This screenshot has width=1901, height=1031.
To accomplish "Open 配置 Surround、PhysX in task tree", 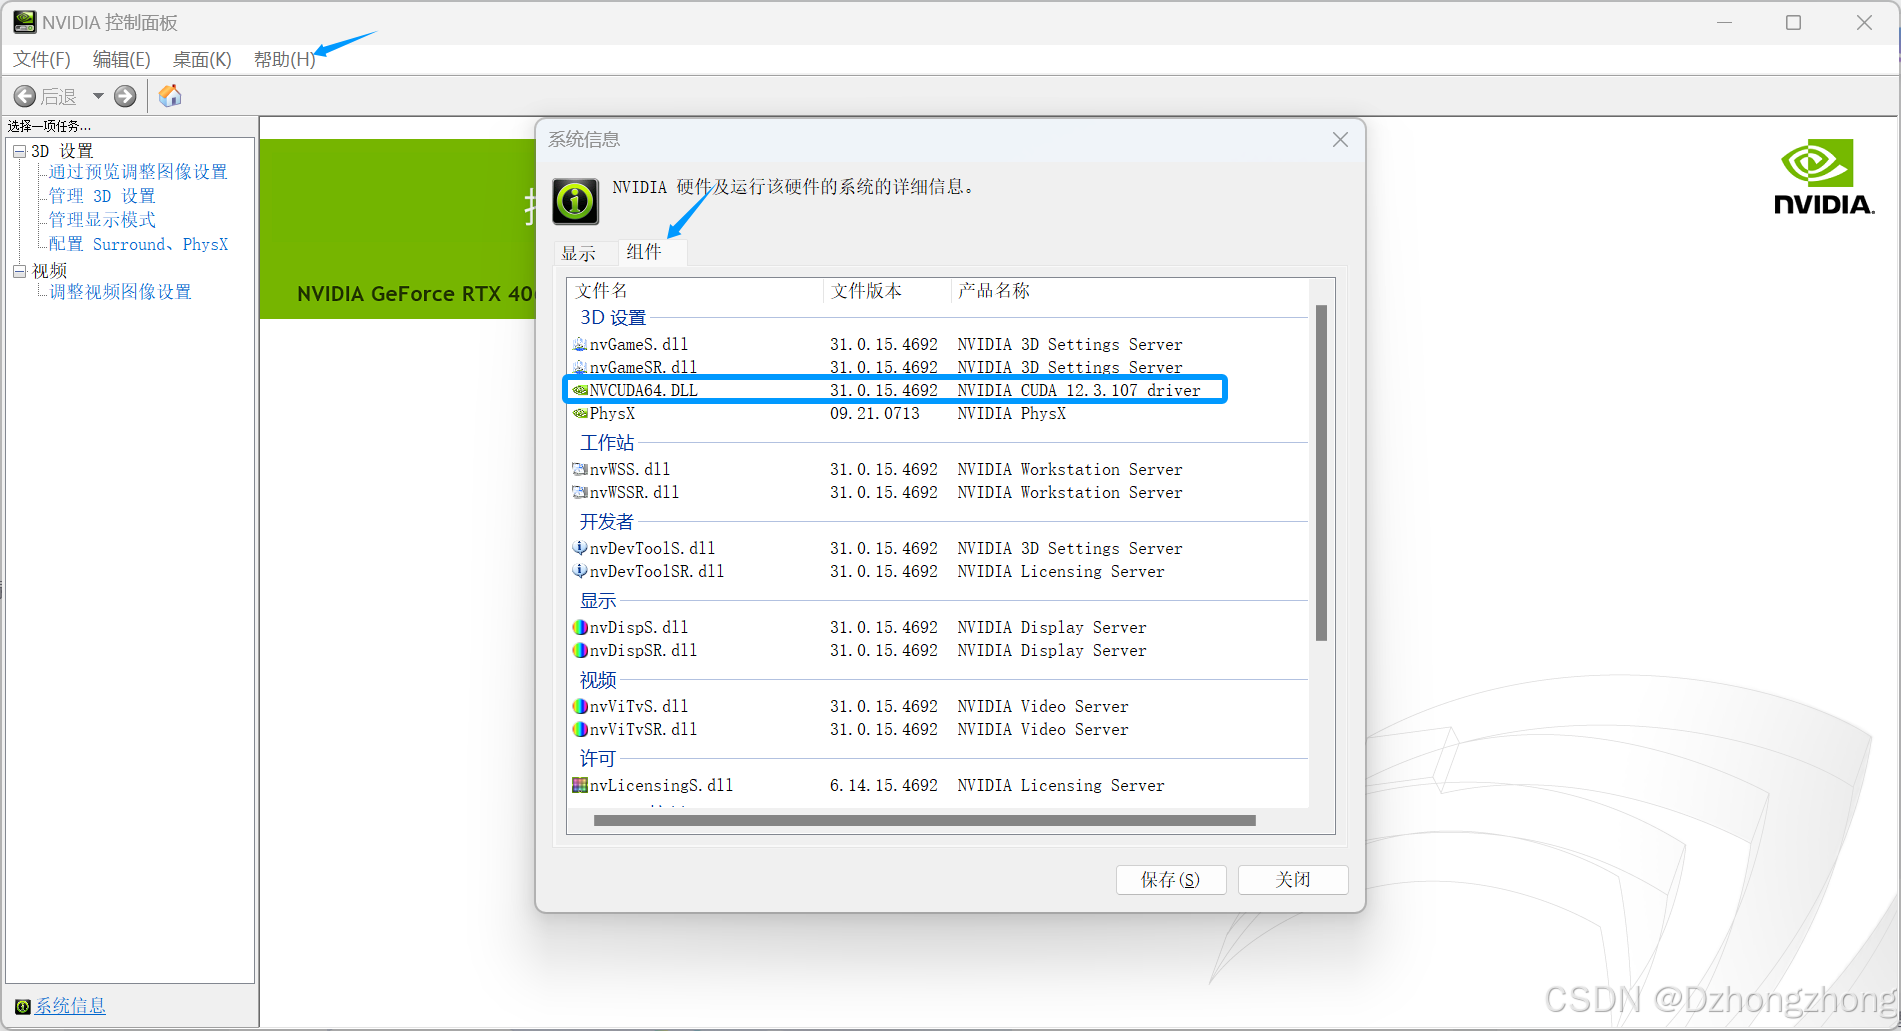I will tap(138, 244).
